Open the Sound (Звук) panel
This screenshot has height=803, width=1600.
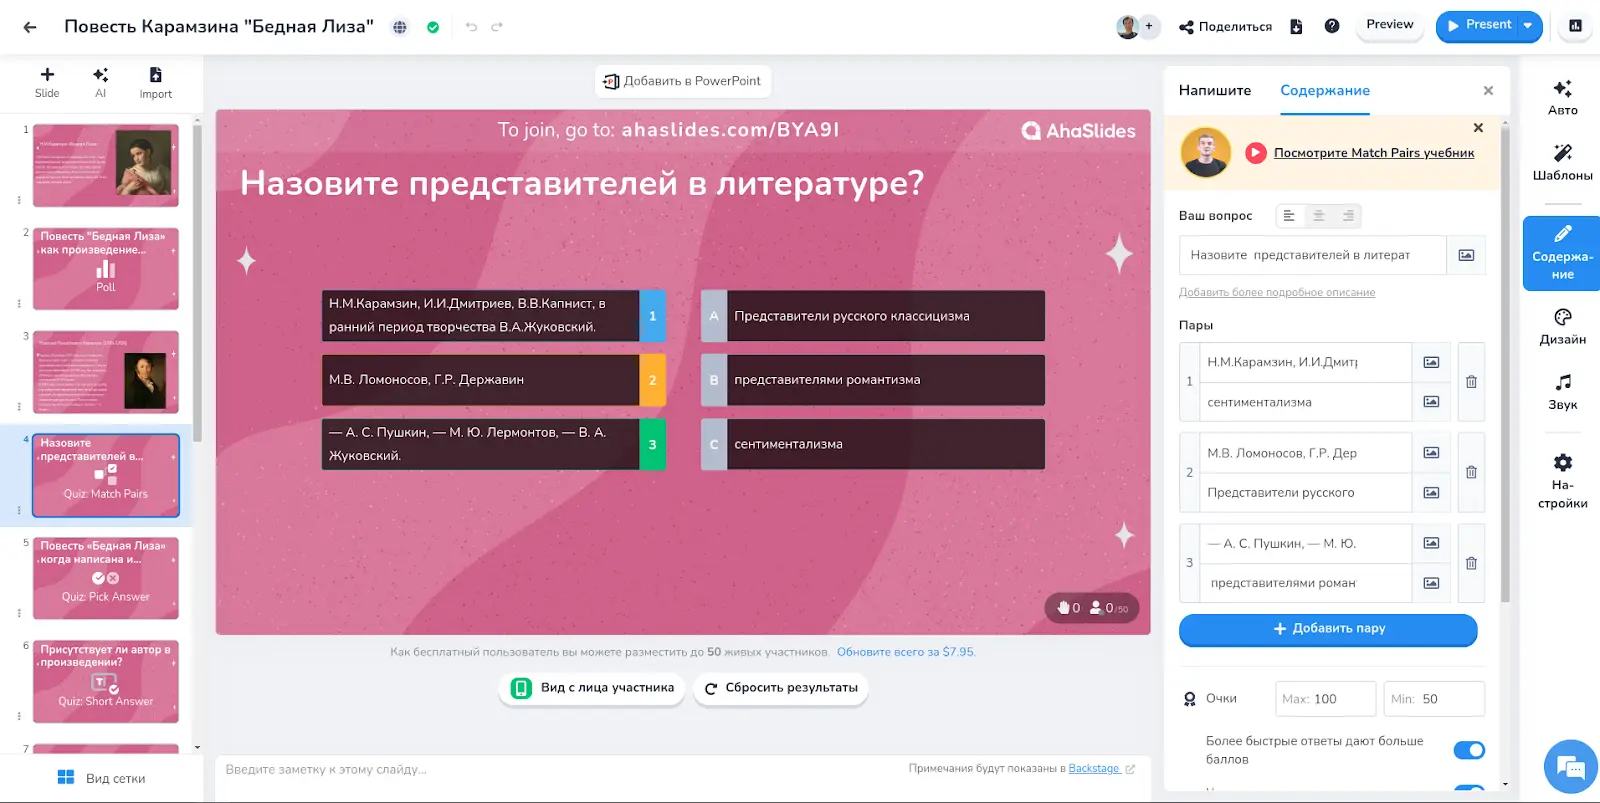1562,392
